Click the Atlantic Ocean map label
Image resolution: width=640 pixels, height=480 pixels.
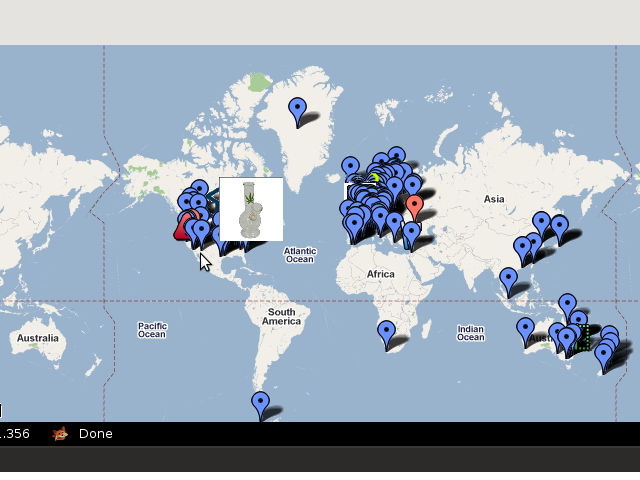300,255
